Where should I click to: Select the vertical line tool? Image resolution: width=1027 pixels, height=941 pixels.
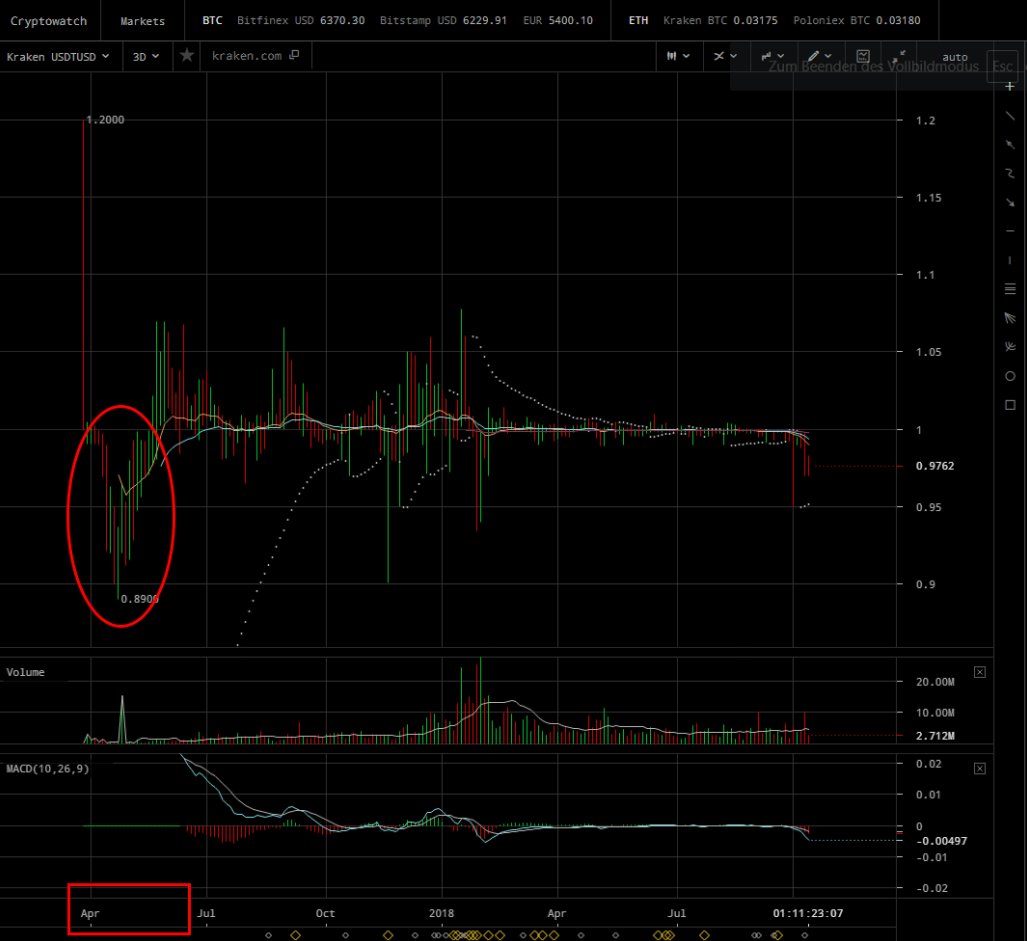[x=1010, y=260]
